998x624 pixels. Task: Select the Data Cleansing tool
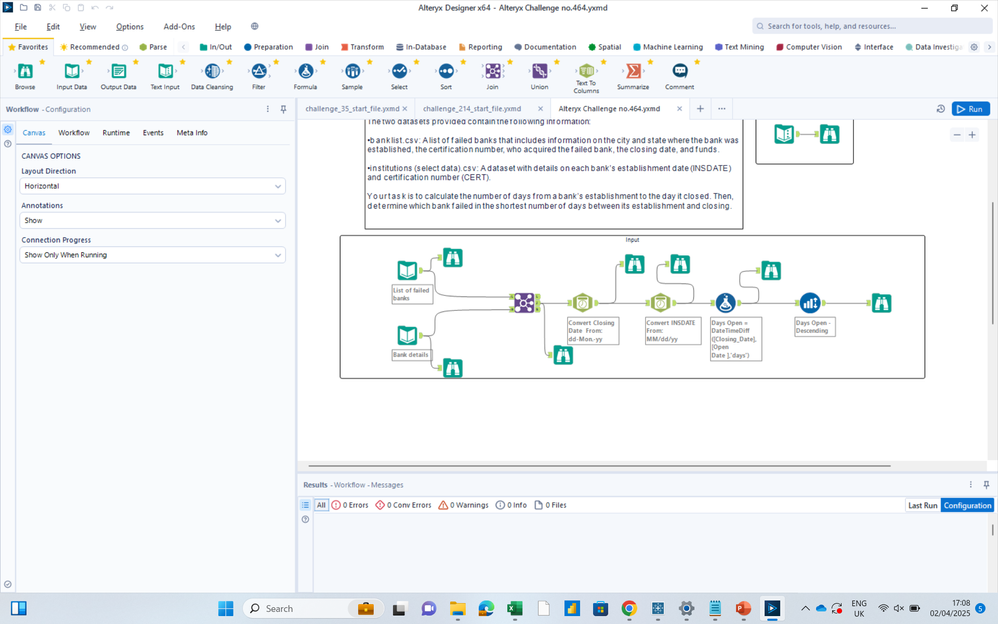tap(211, 73)
